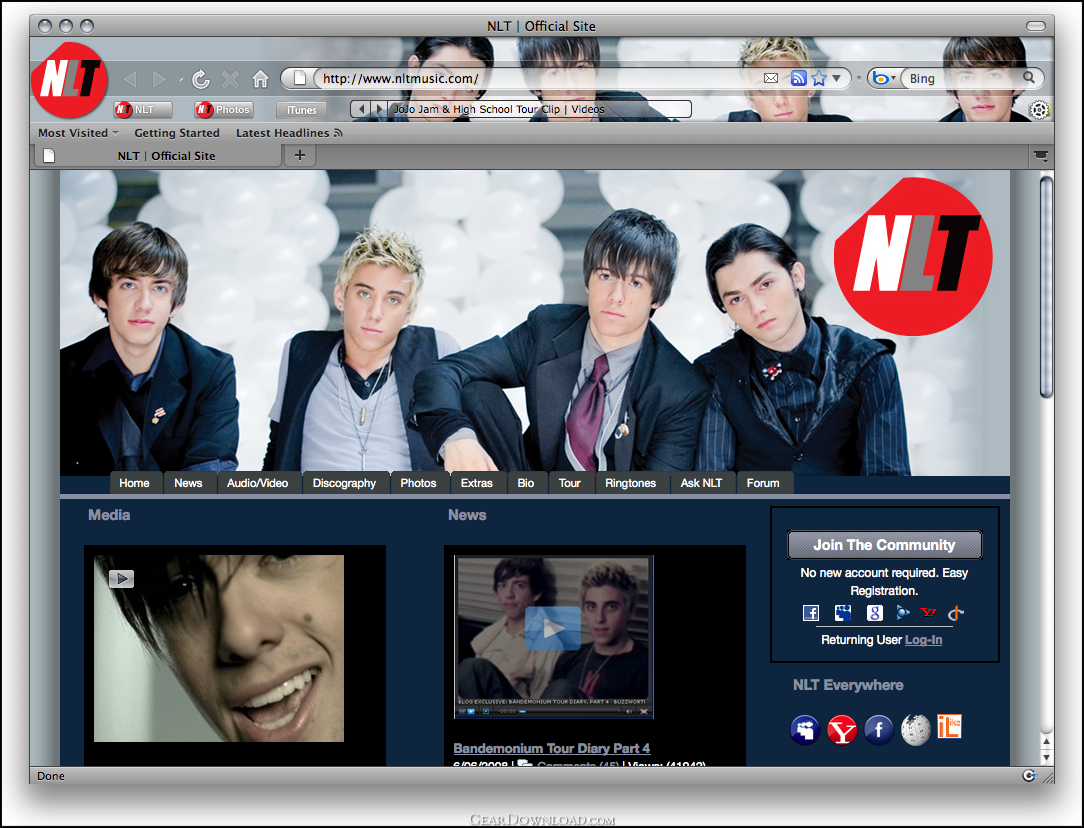Bookmark the page with the star icon

819,78
